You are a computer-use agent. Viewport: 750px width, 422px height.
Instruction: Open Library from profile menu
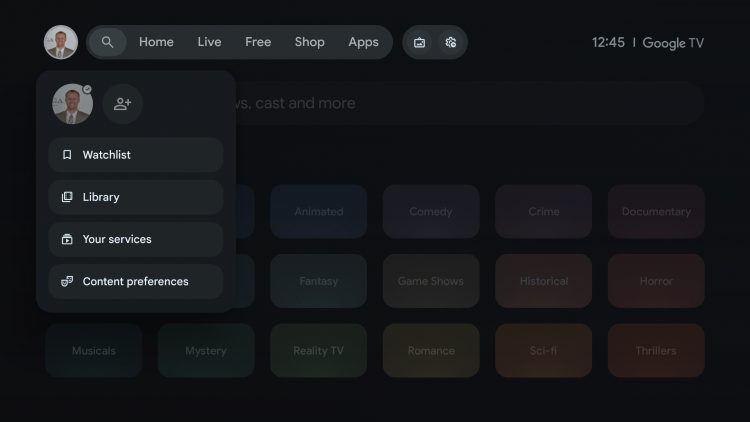click(136, 197)
